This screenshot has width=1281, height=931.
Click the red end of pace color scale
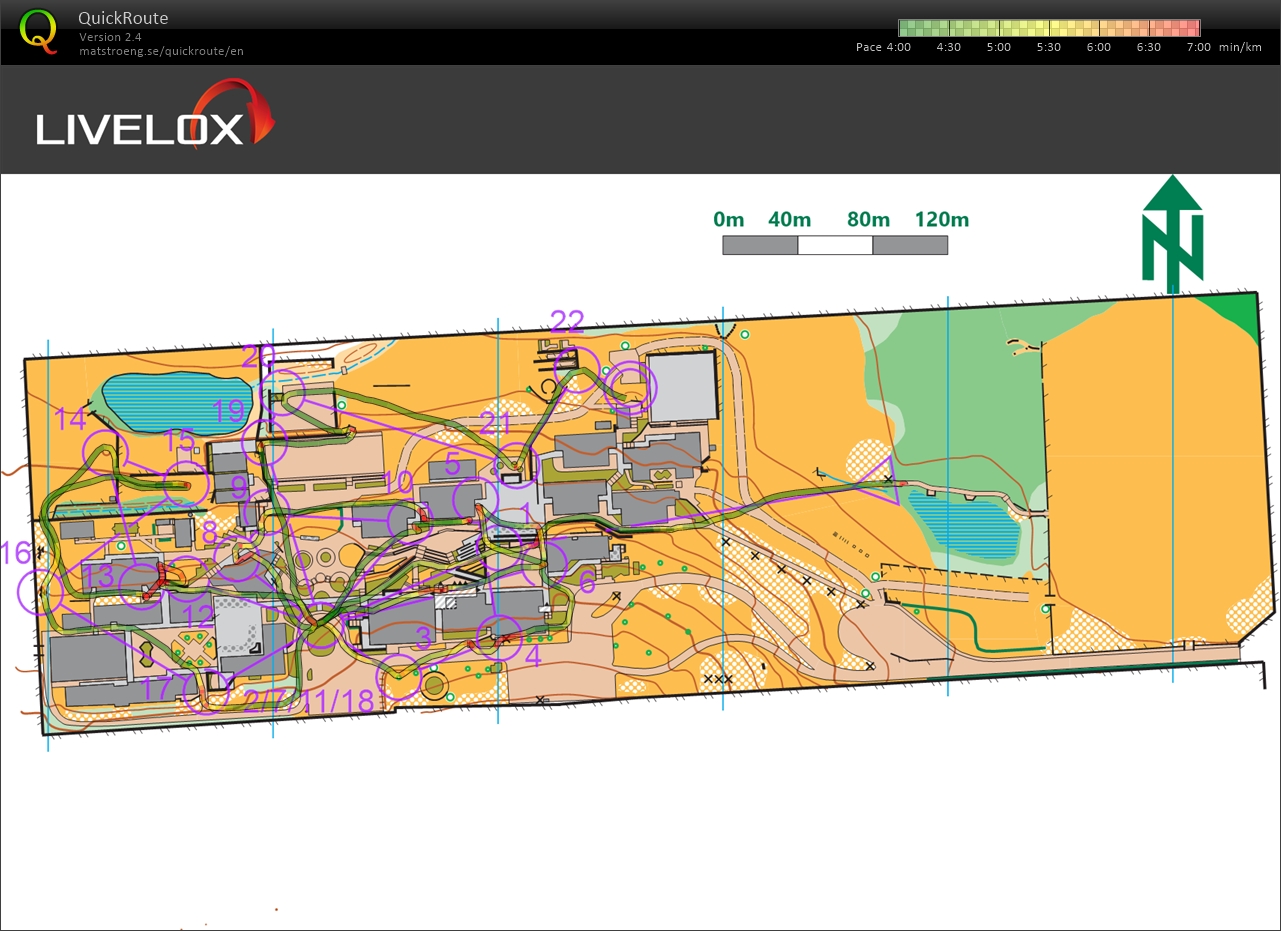pyautogui.click(x=1188, y=28)
